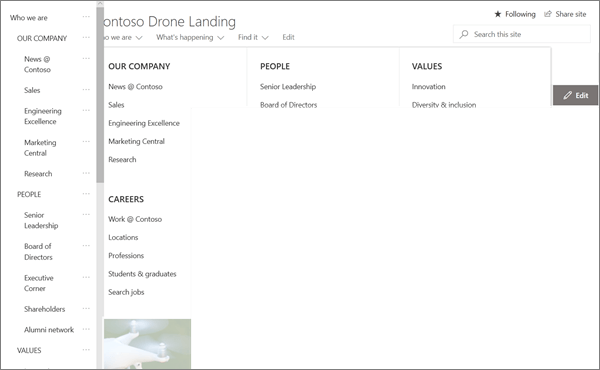
Task: Open Students & graduates link
Action: tap(142, 274)
